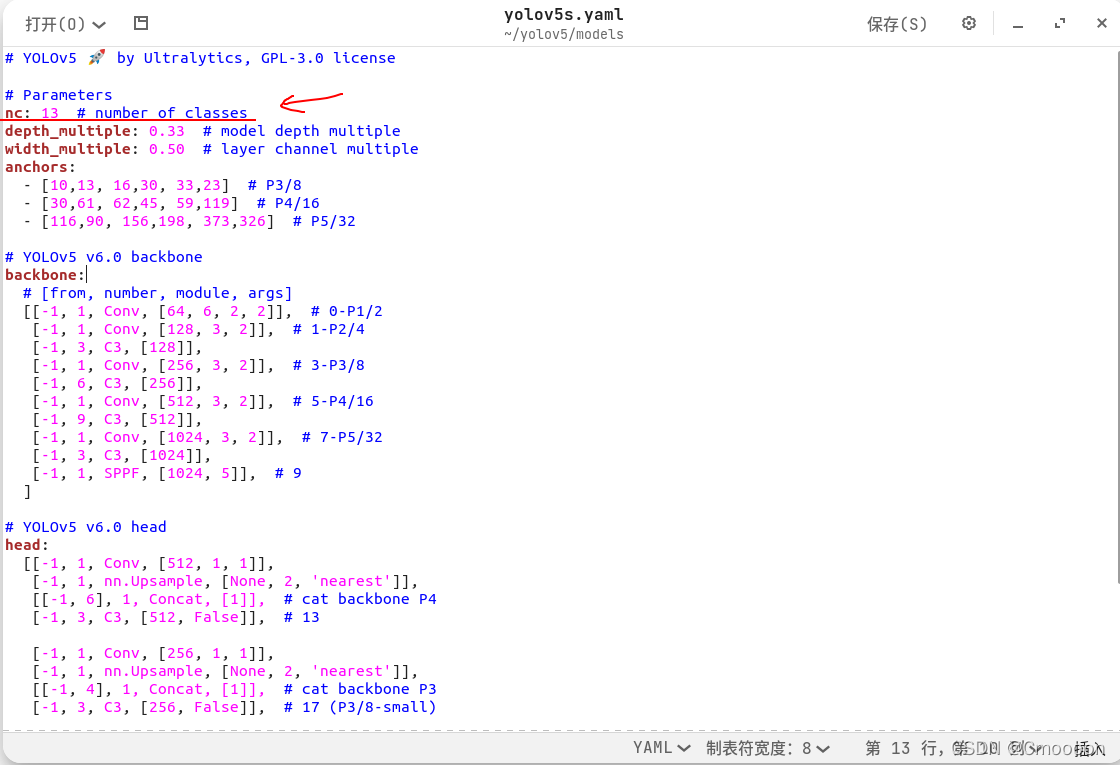Click the '# Parameters' comment
Screen dimensions: 1120x765
coord(59,94)
